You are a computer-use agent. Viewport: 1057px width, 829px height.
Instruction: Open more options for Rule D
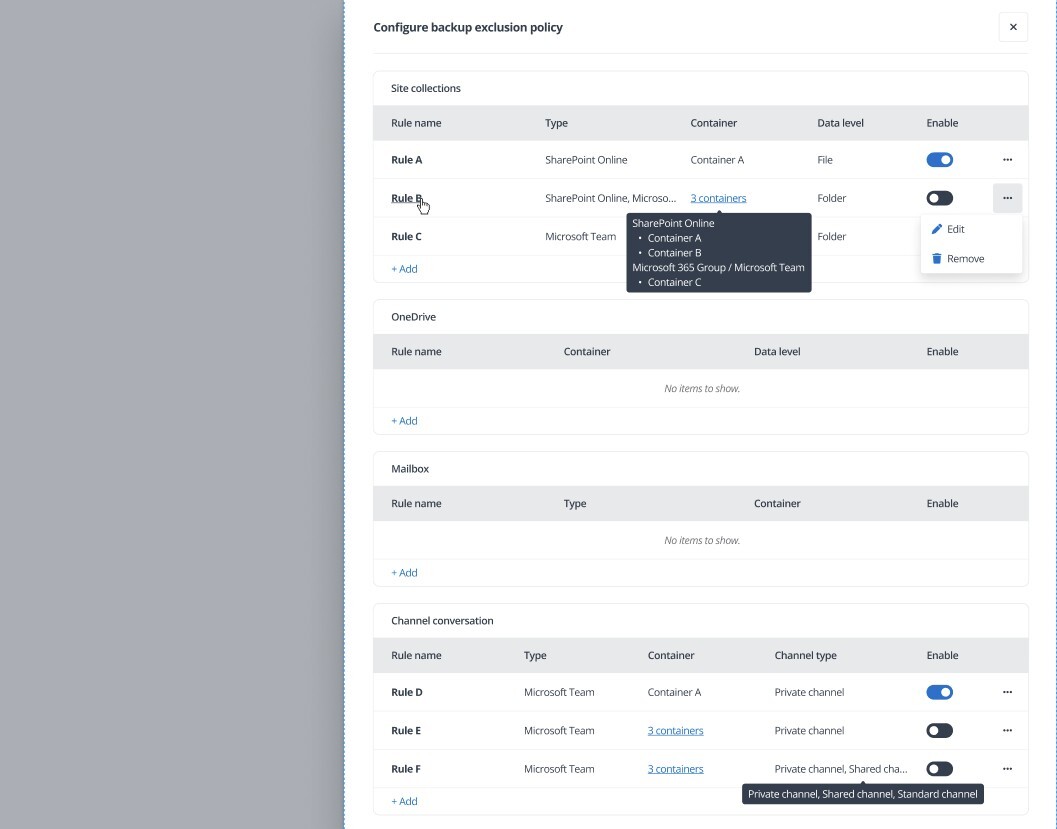[x=1007, y=692]
